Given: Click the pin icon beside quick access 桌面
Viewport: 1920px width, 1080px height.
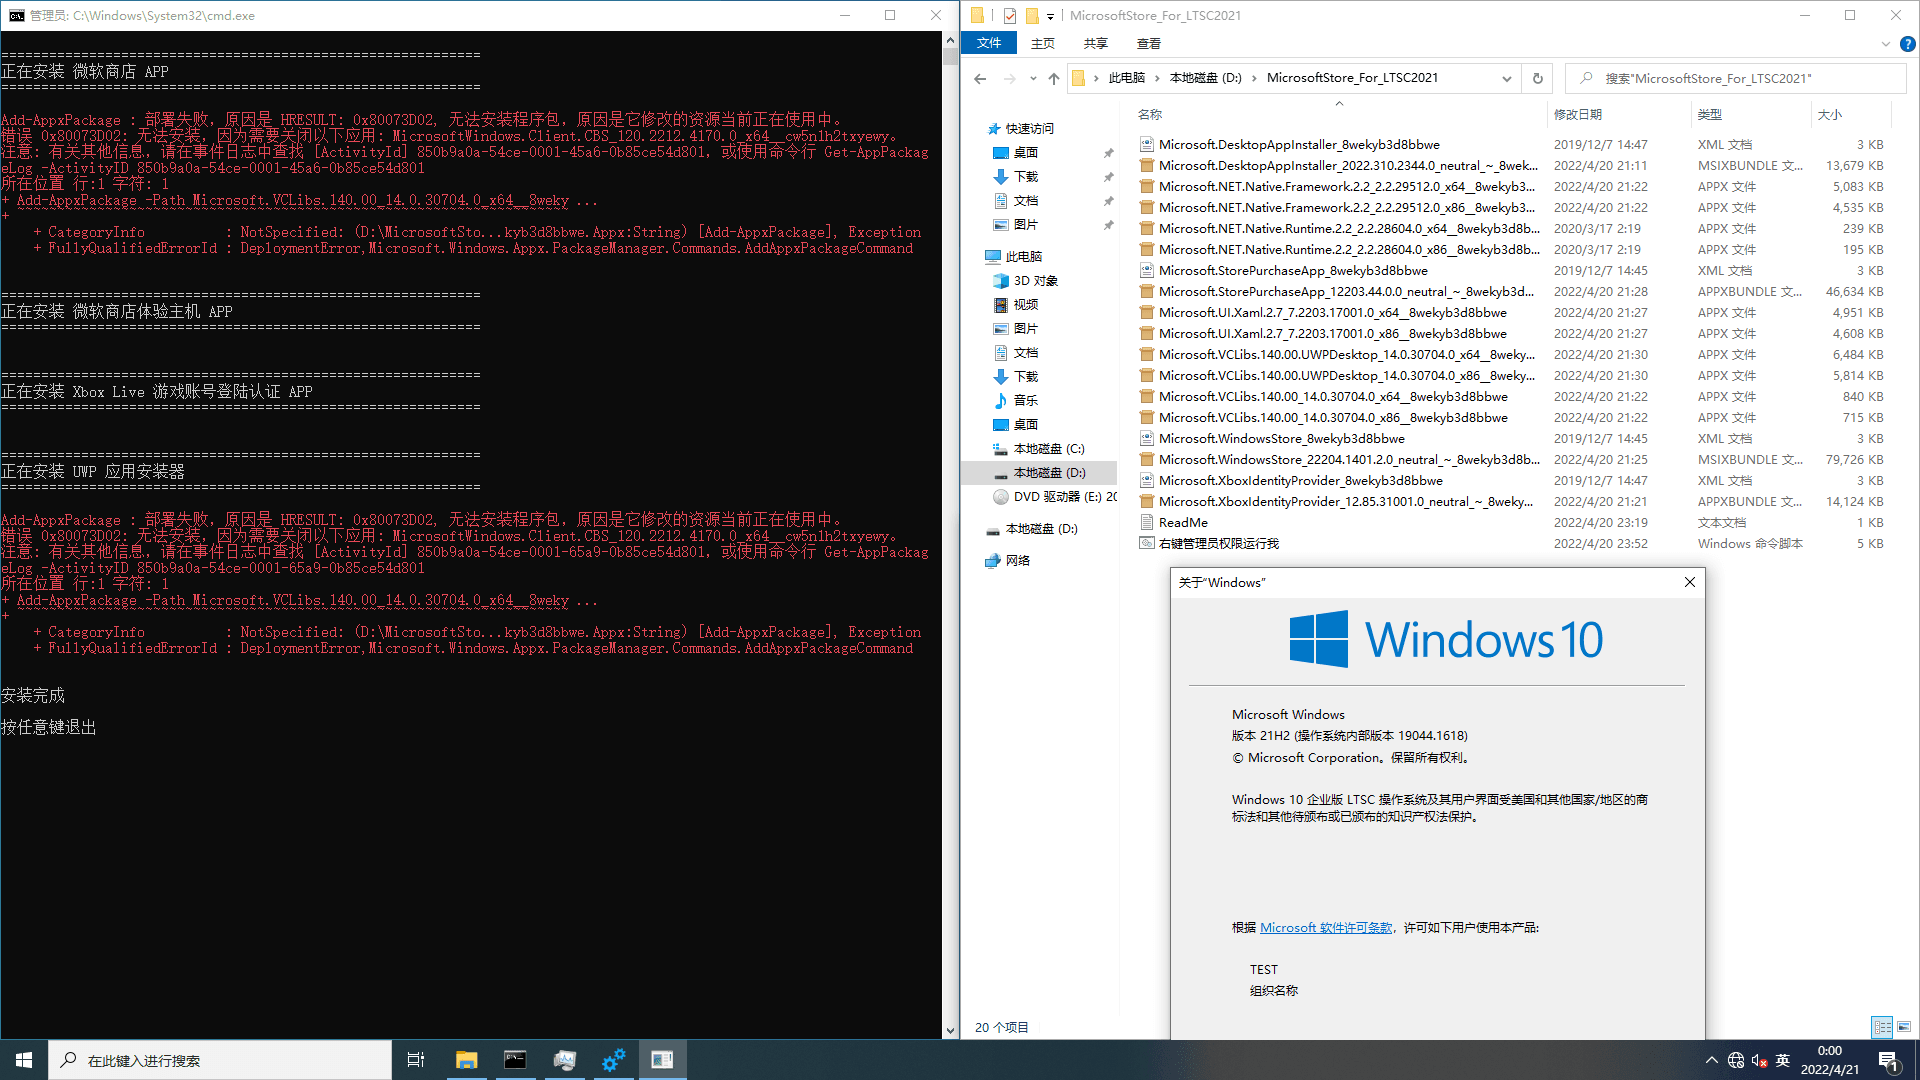Looking at the screenshot, I should tap(1108, 153).
